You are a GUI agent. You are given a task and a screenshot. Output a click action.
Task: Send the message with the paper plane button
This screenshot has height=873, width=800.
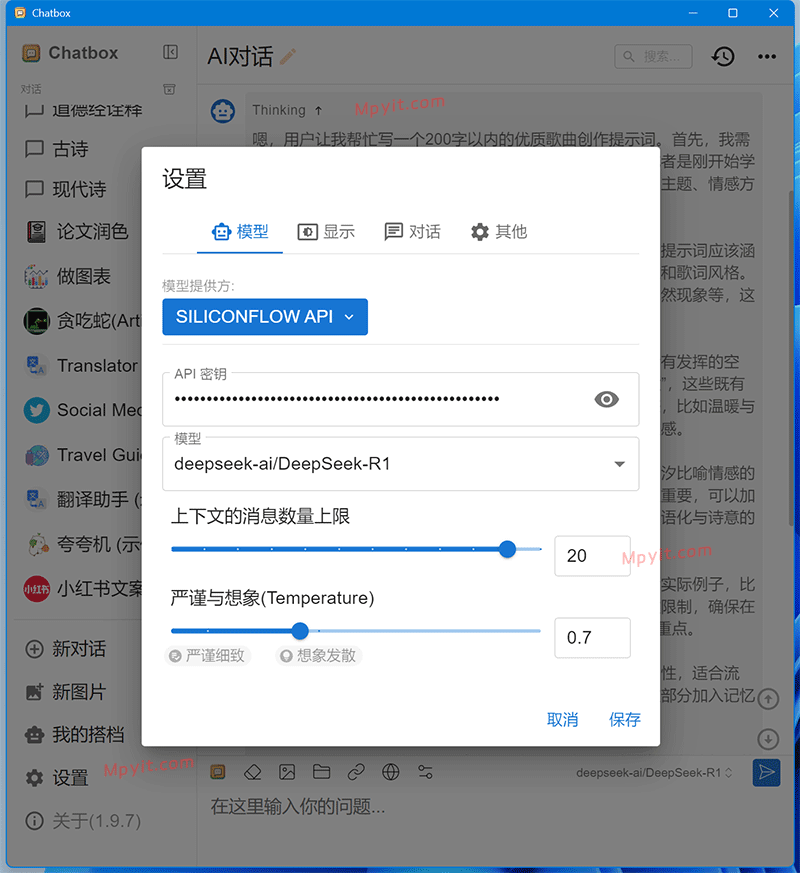(x=766, y=772)
